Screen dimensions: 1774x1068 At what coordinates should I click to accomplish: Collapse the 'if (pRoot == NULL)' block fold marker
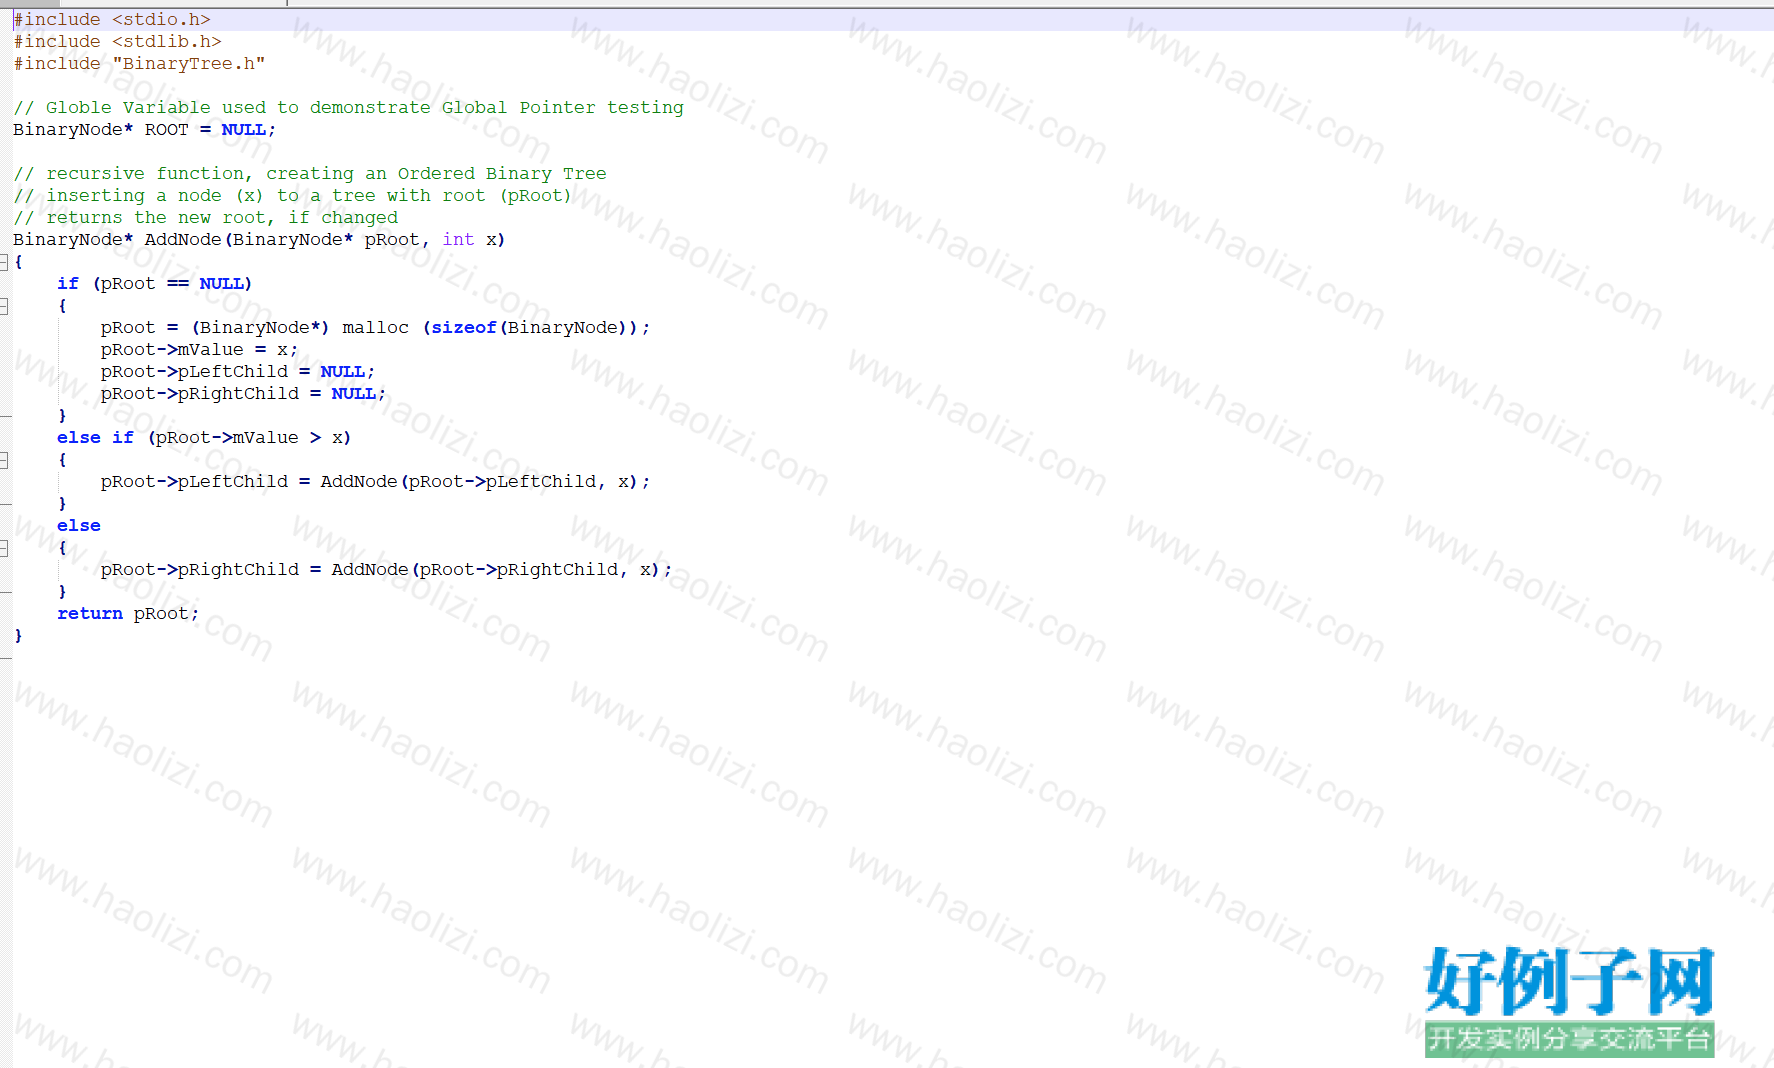click(x=4, y=306)
